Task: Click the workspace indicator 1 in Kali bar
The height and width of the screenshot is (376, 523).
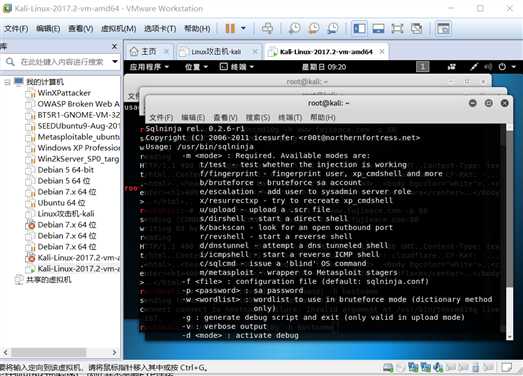Action: 423,67
